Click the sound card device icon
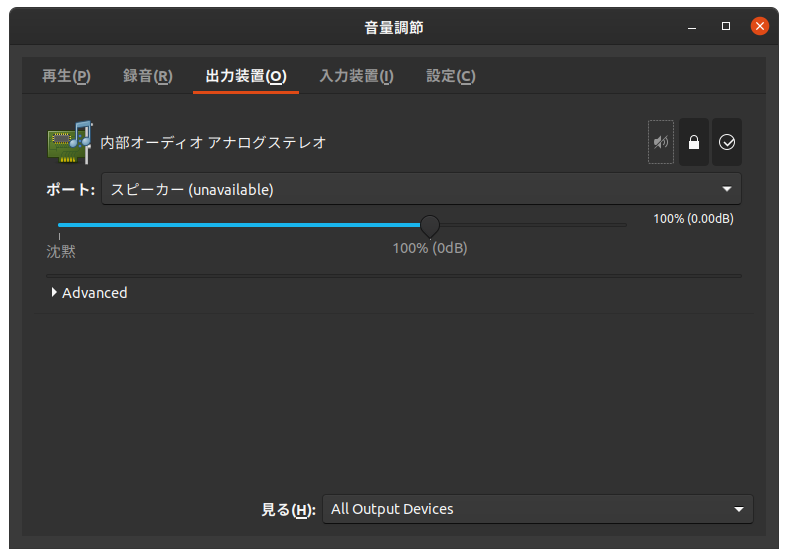This screenshot has width=788, height=558. pos(70,142)
